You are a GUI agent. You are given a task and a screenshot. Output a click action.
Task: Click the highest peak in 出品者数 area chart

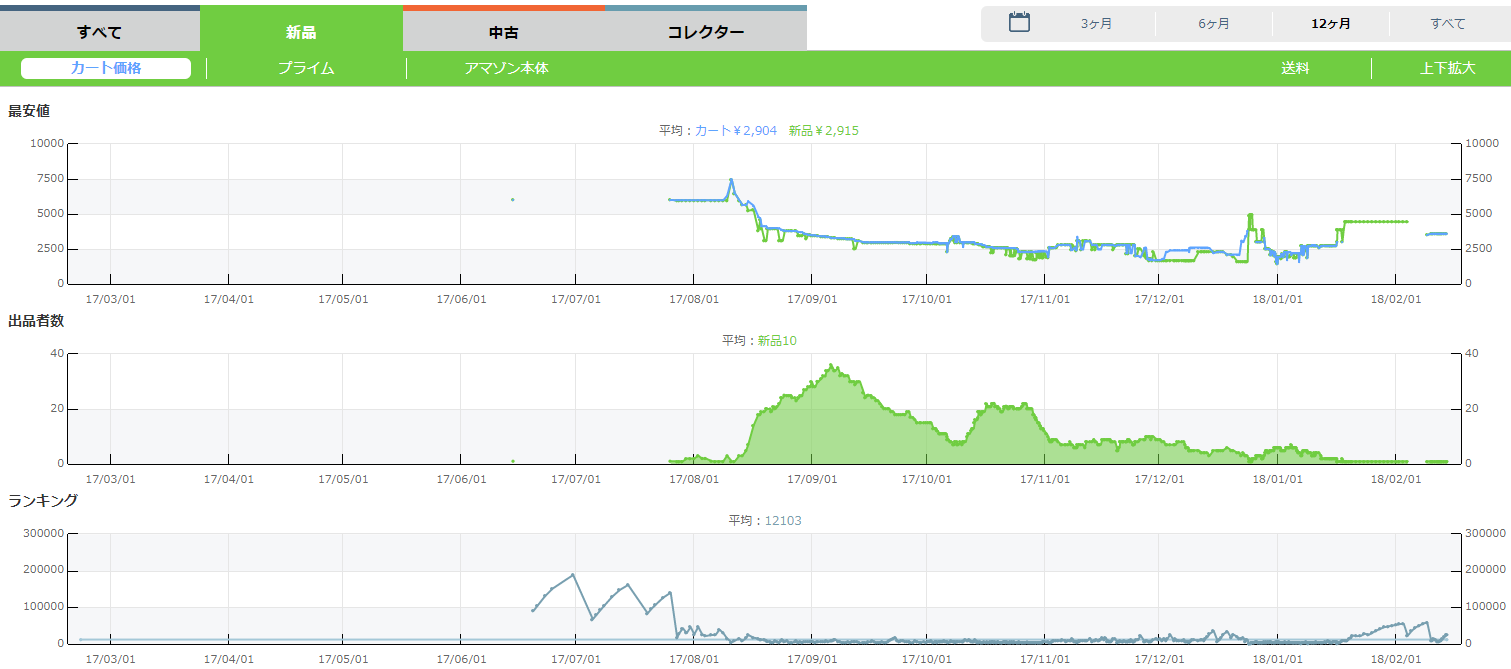pyautogui.click(x=831, y=366)
